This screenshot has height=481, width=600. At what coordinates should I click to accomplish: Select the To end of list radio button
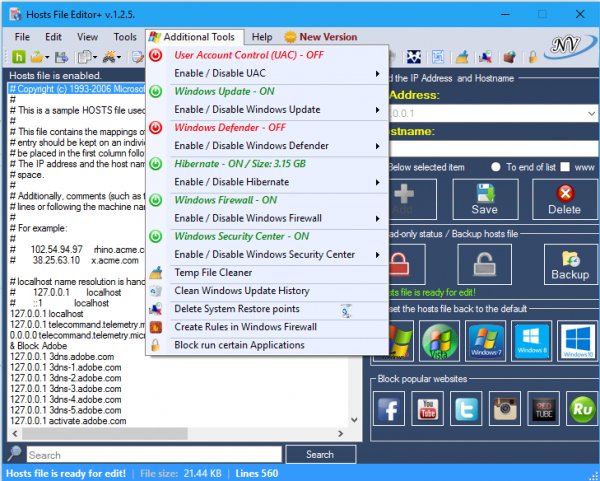496,167
